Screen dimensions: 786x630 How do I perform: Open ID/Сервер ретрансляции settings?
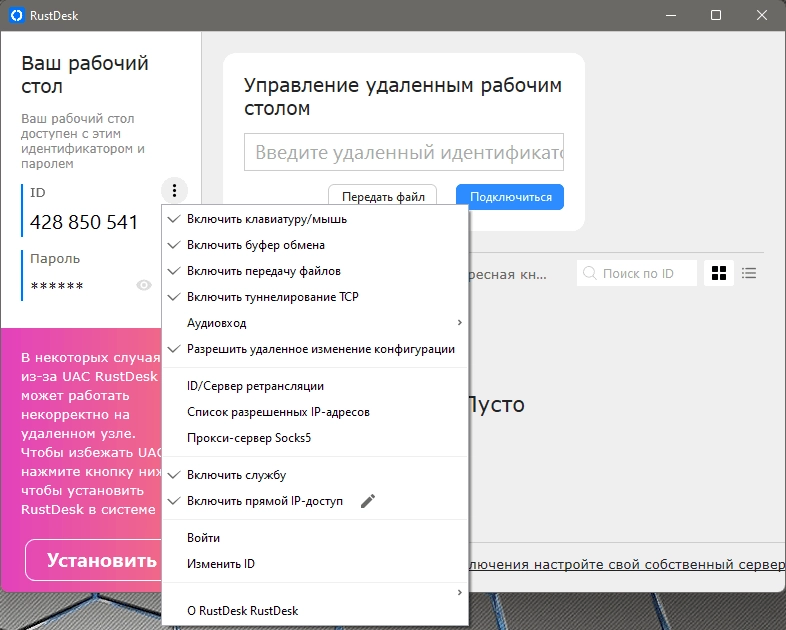coord(315,386)
